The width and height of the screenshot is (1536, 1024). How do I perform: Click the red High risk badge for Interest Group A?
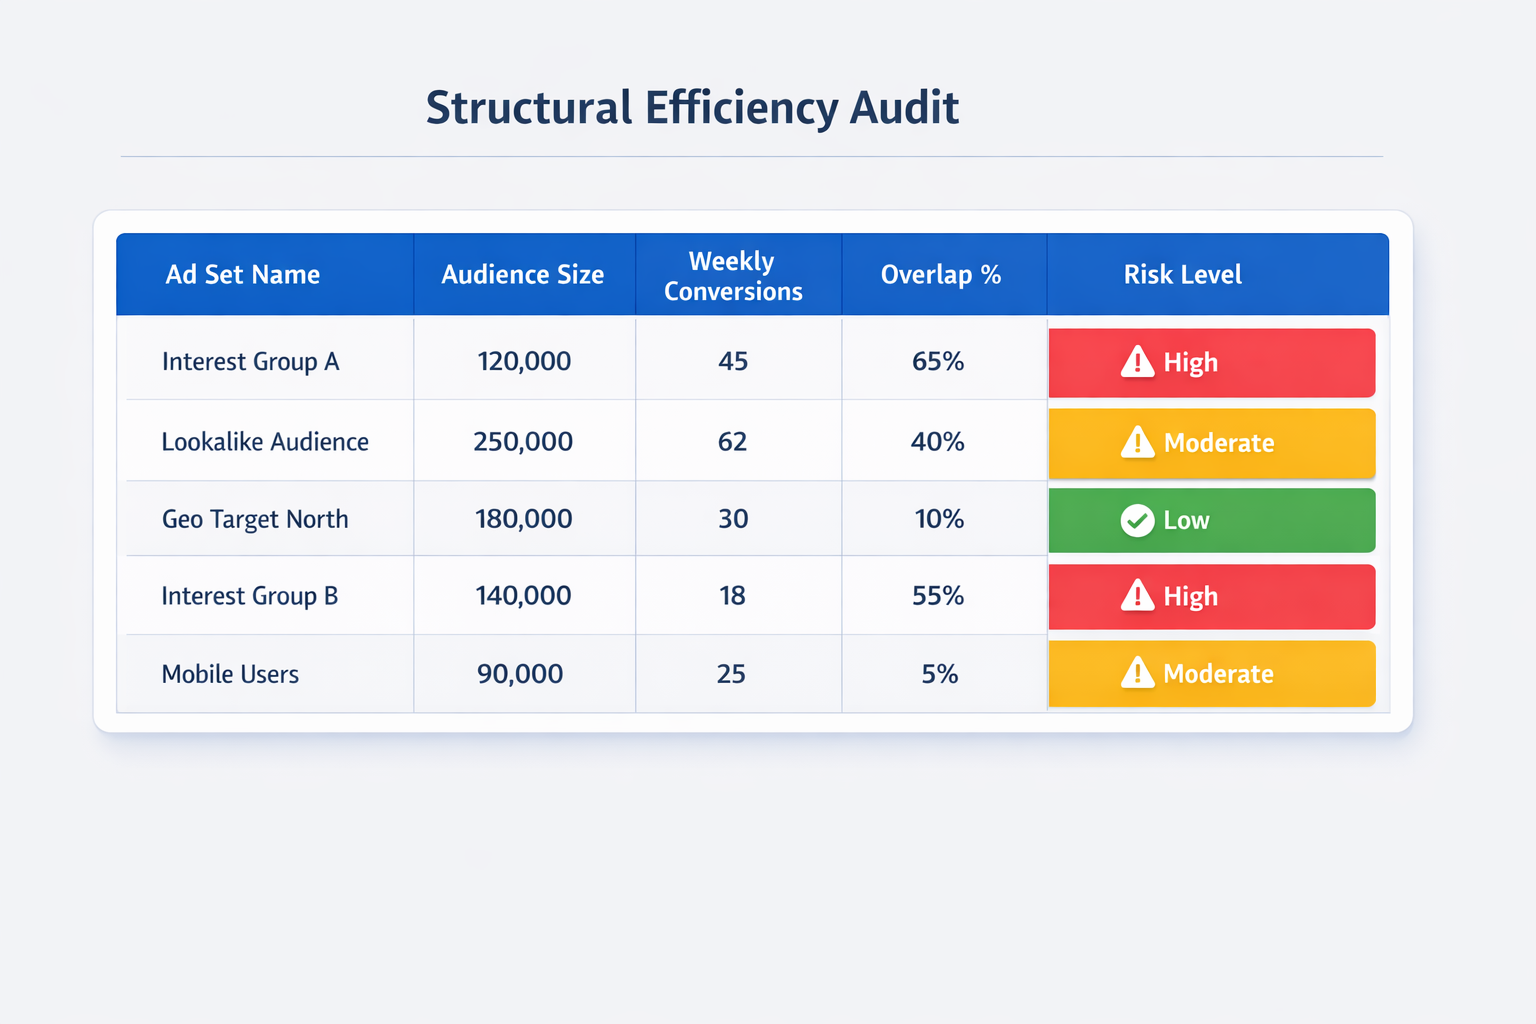coord(1211,363)
